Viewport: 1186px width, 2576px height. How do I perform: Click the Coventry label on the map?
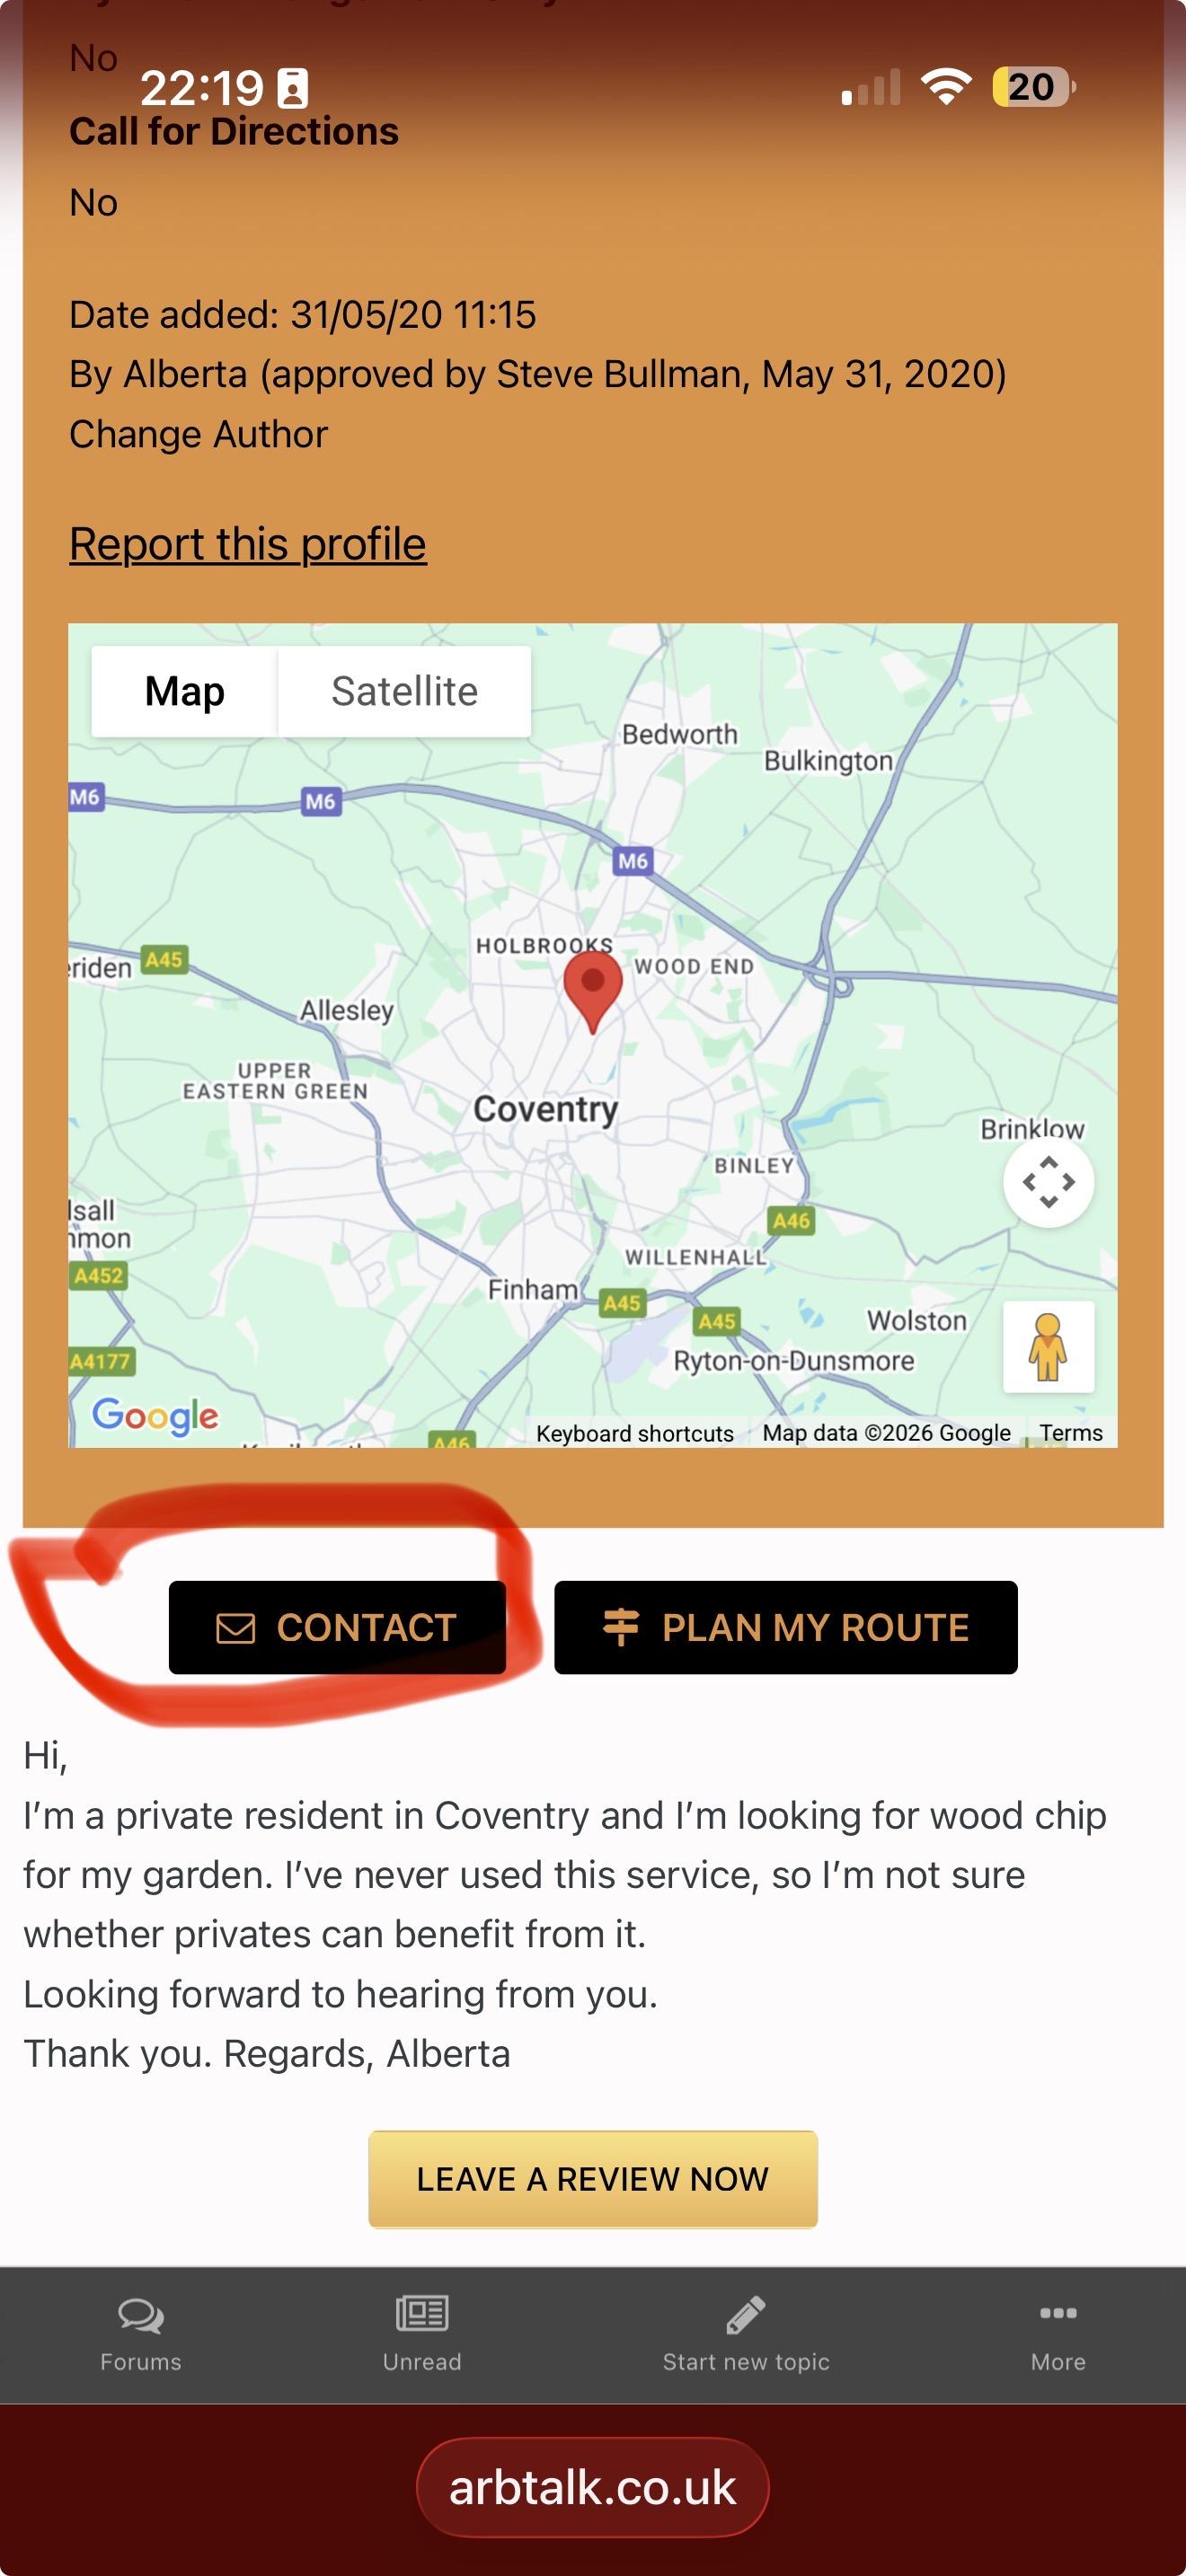[x=545, y=1109]
